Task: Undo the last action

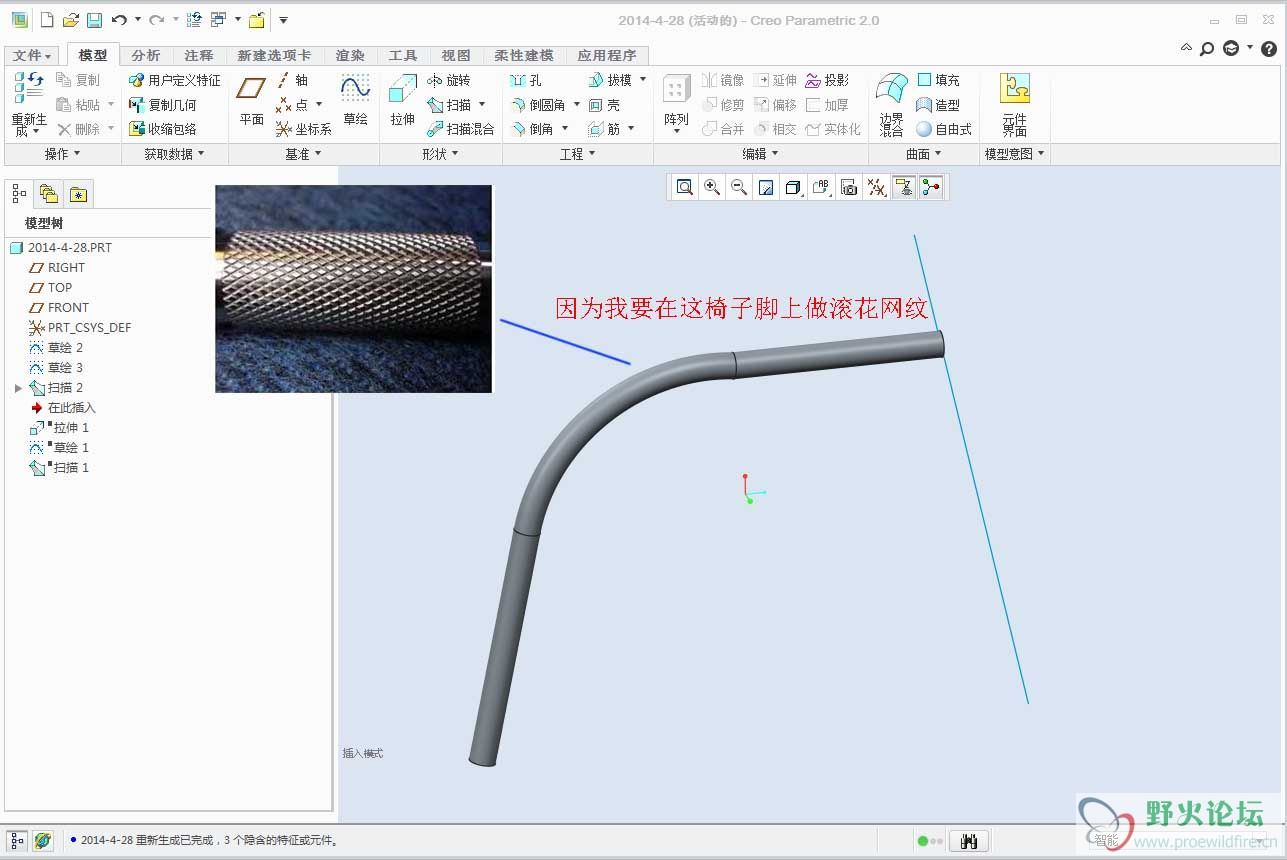Action: point(119,20)
